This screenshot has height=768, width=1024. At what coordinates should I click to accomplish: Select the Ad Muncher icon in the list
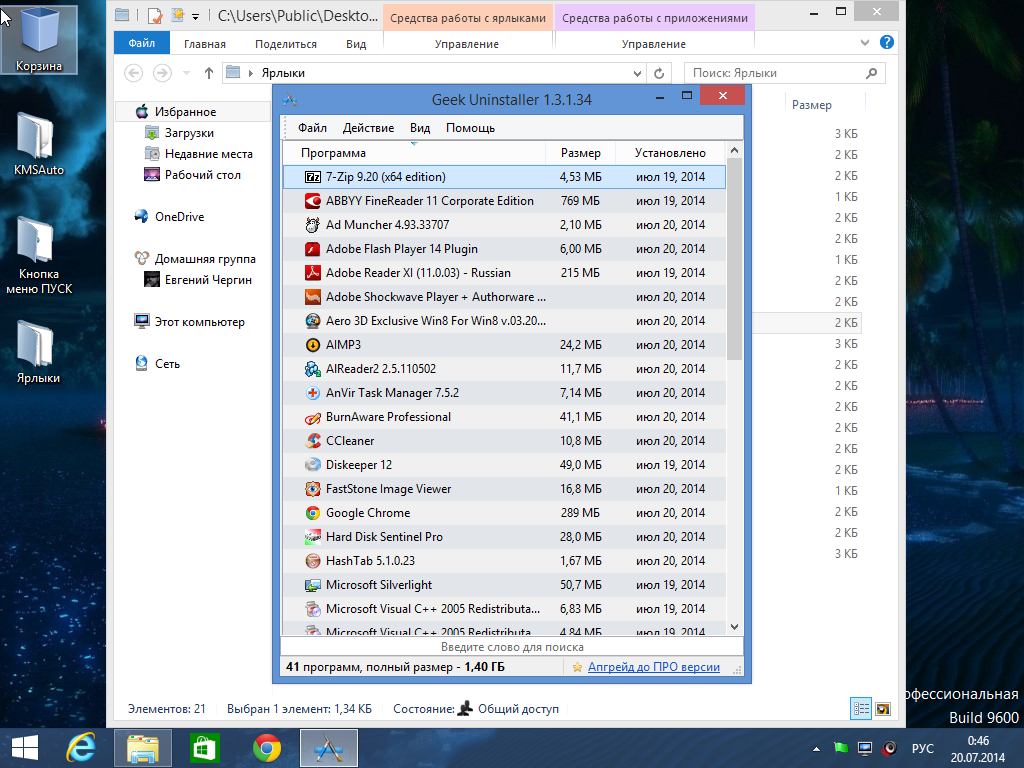pyautogui.click(x=313, y=225)
